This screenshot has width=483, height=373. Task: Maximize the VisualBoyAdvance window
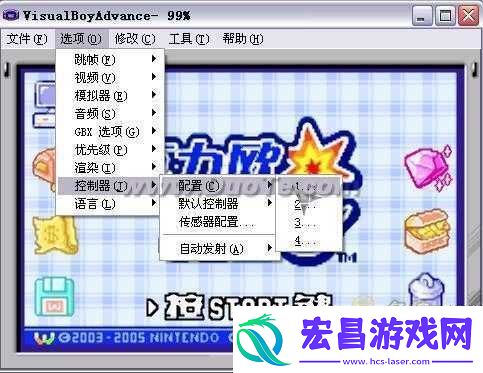(x=445, y=16)
